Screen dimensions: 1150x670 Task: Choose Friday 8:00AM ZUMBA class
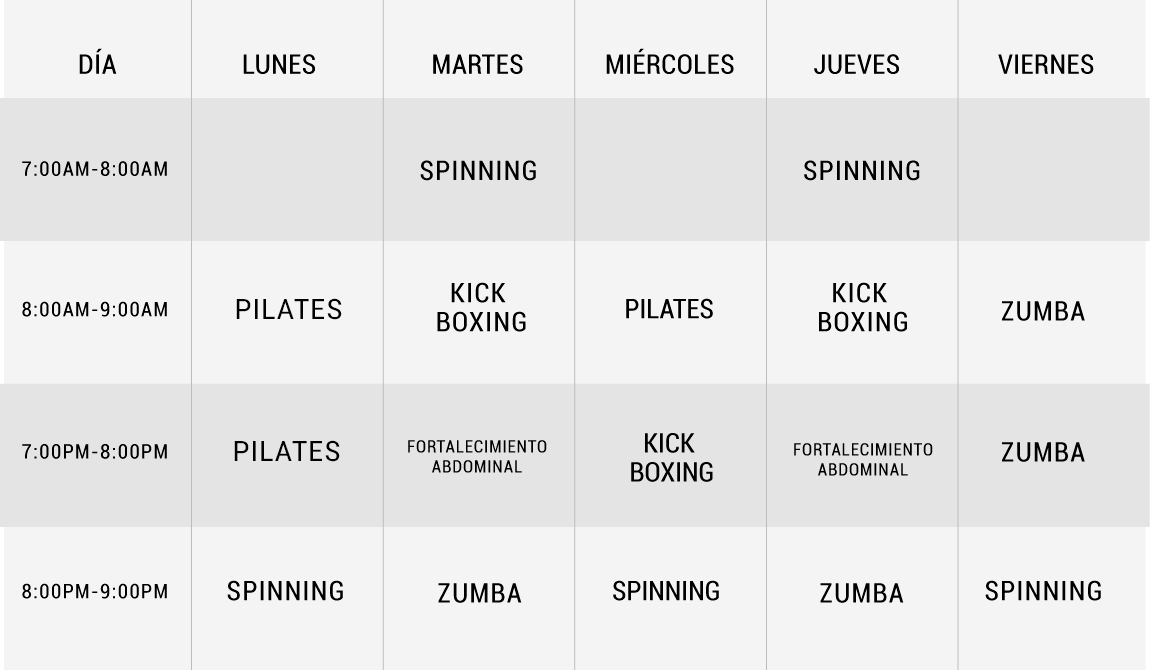[1043, 311]
